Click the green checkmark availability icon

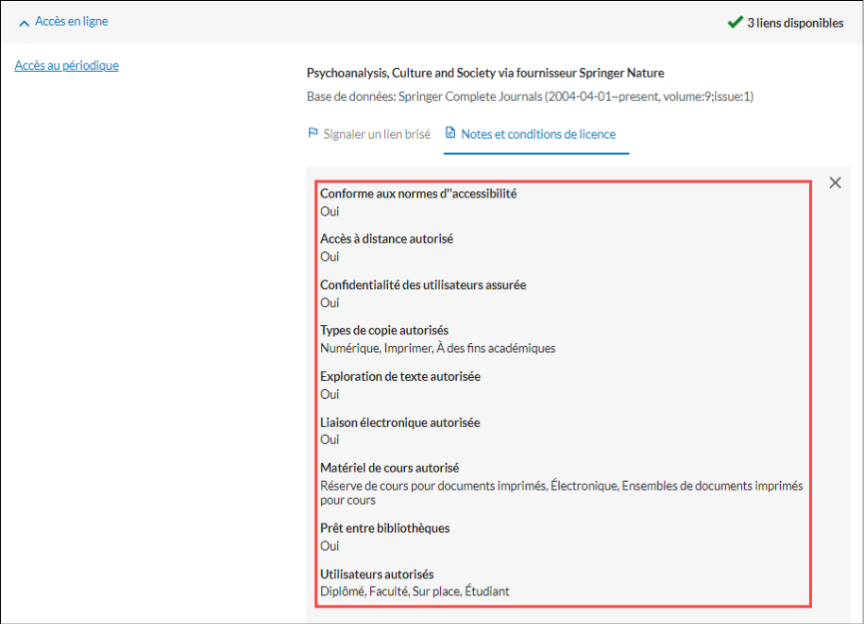coord(735,22)
